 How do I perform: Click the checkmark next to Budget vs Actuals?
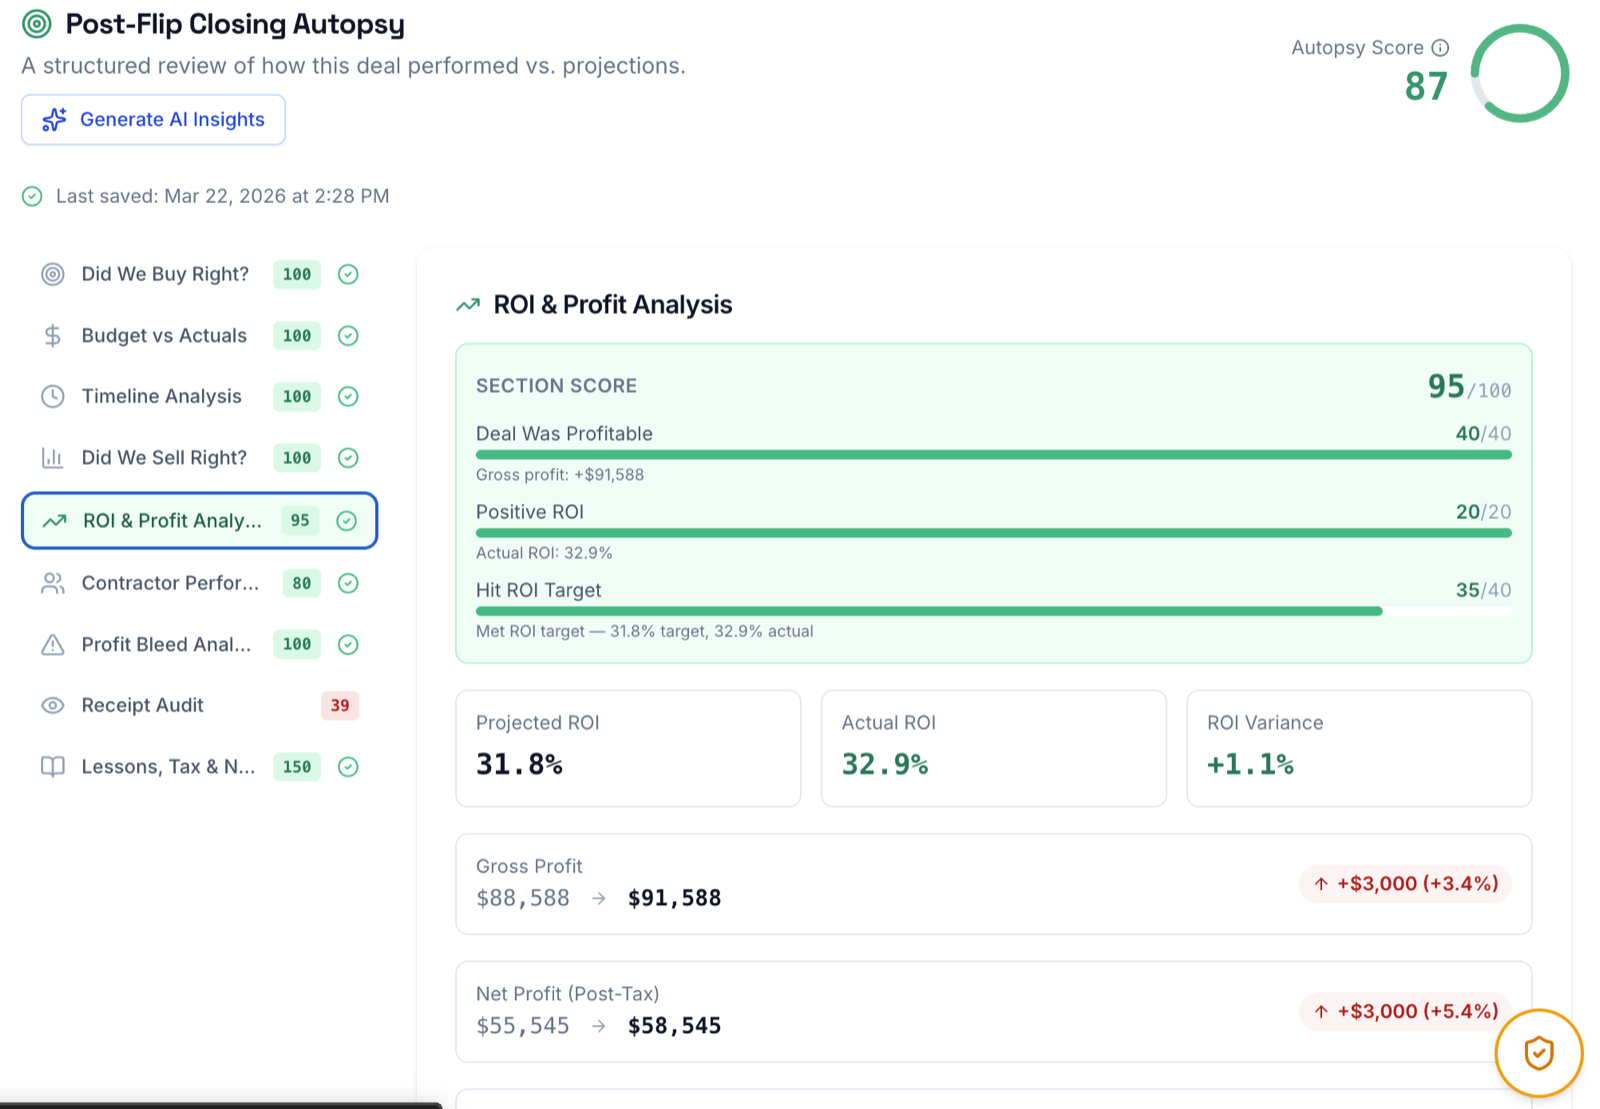tap(348, 336)
